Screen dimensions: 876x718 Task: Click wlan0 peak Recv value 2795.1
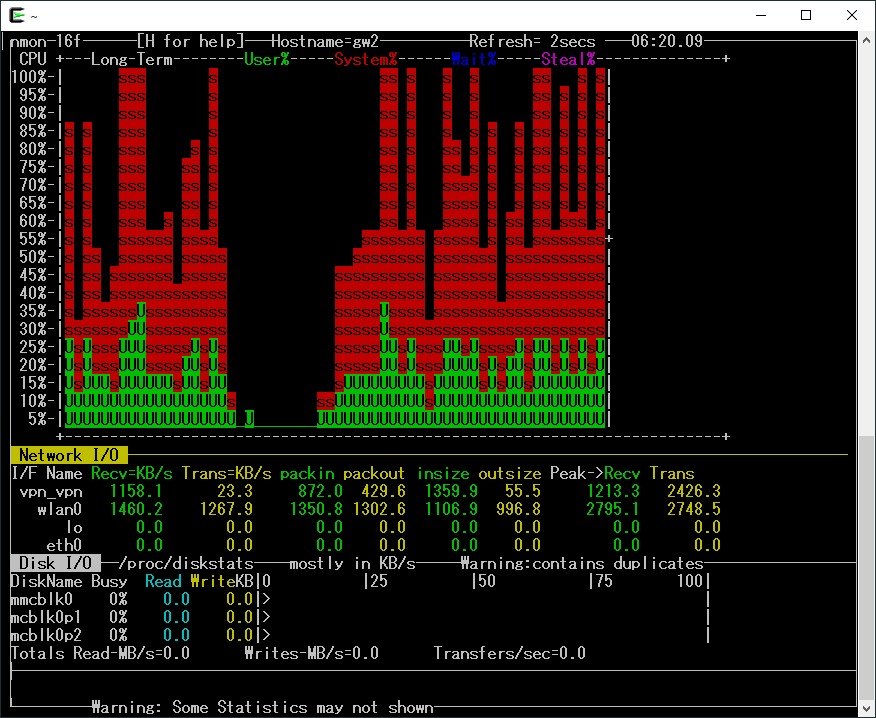613,510
